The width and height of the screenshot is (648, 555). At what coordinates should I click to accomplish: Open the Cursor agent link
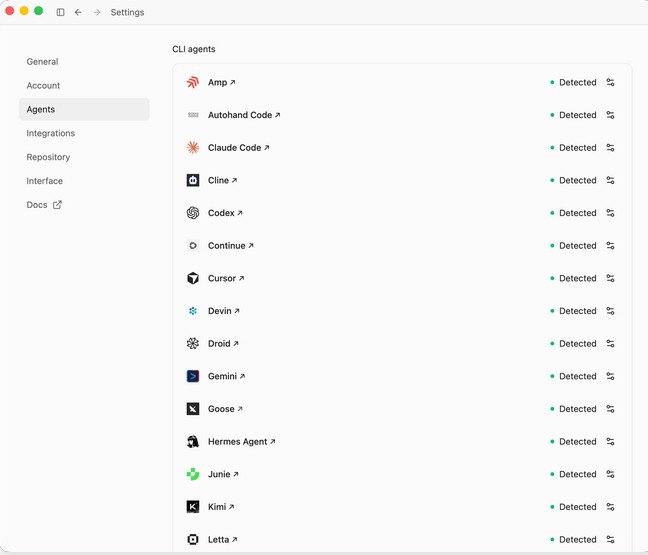226,278
